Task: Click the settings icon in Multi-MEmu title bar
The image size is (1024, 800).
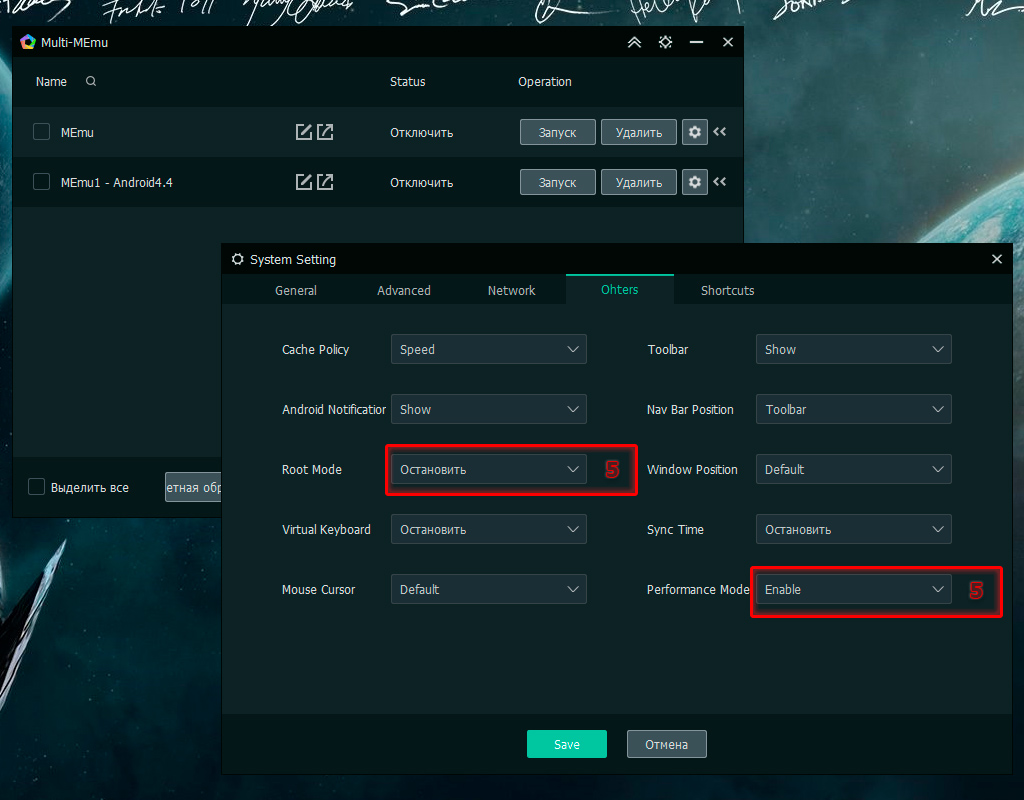Action: 665,42
